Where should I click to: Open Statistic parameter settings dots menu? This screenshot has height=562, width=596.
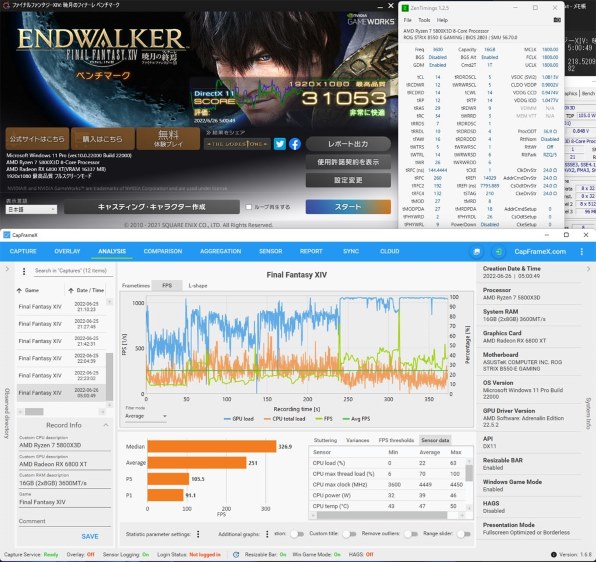pyautogui.click(x=198, y=534)
